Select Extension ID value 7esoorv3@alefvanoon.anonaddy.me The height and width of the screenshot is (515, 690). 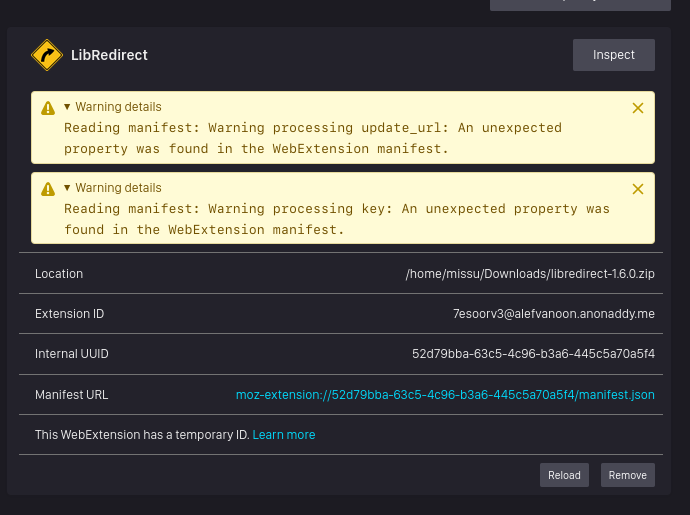[x=554, y=314]
